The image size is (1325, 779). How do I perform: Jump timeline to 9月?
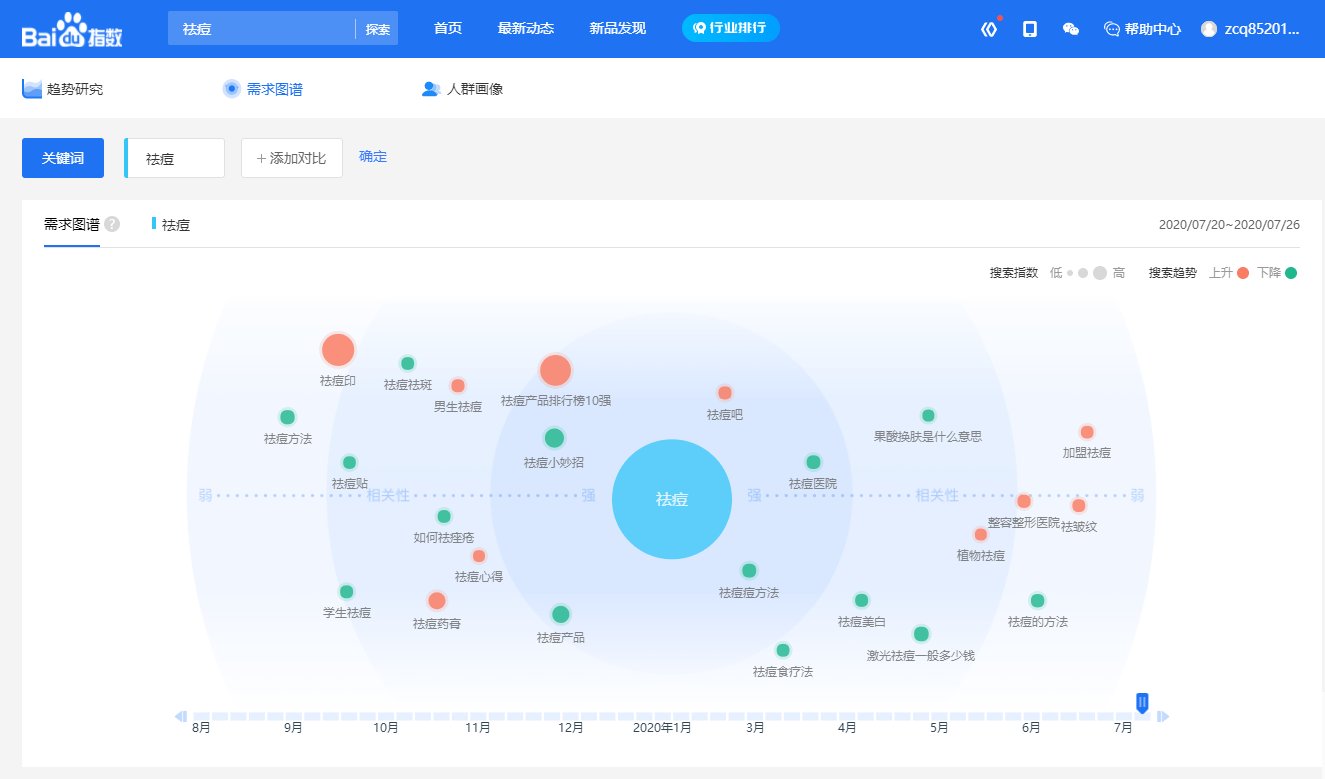293,727
